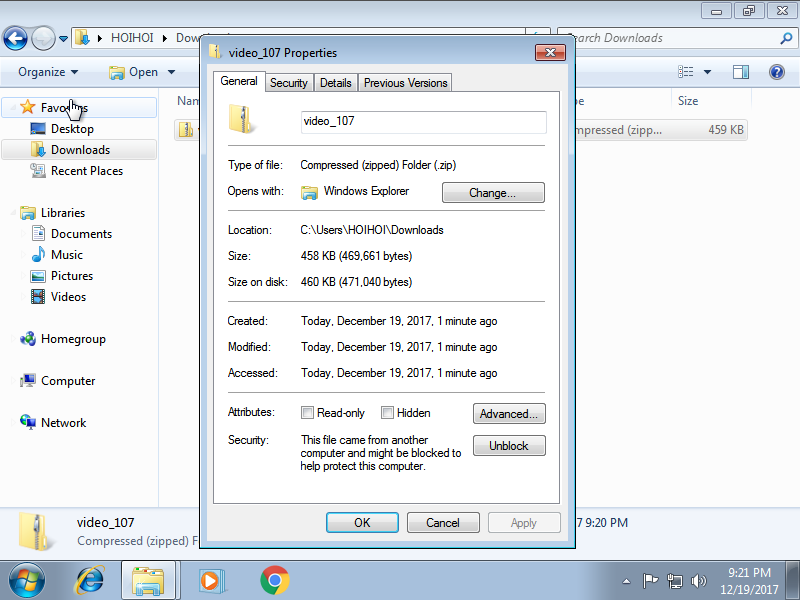Viewport: 800px width, 600px height.
Task: Click the Music note icon in Libraries
Action: pos(38,254)
